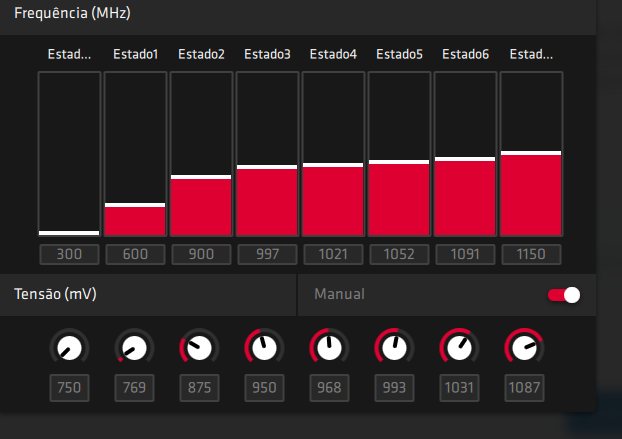Click the voltage knob above 968 mV
The image size is (622, 439).
[x=329, y=348]
